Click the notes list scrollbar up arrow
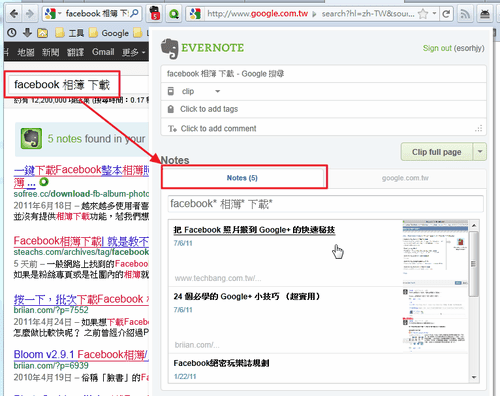500x396 pixels. click(x=474, y=226)
